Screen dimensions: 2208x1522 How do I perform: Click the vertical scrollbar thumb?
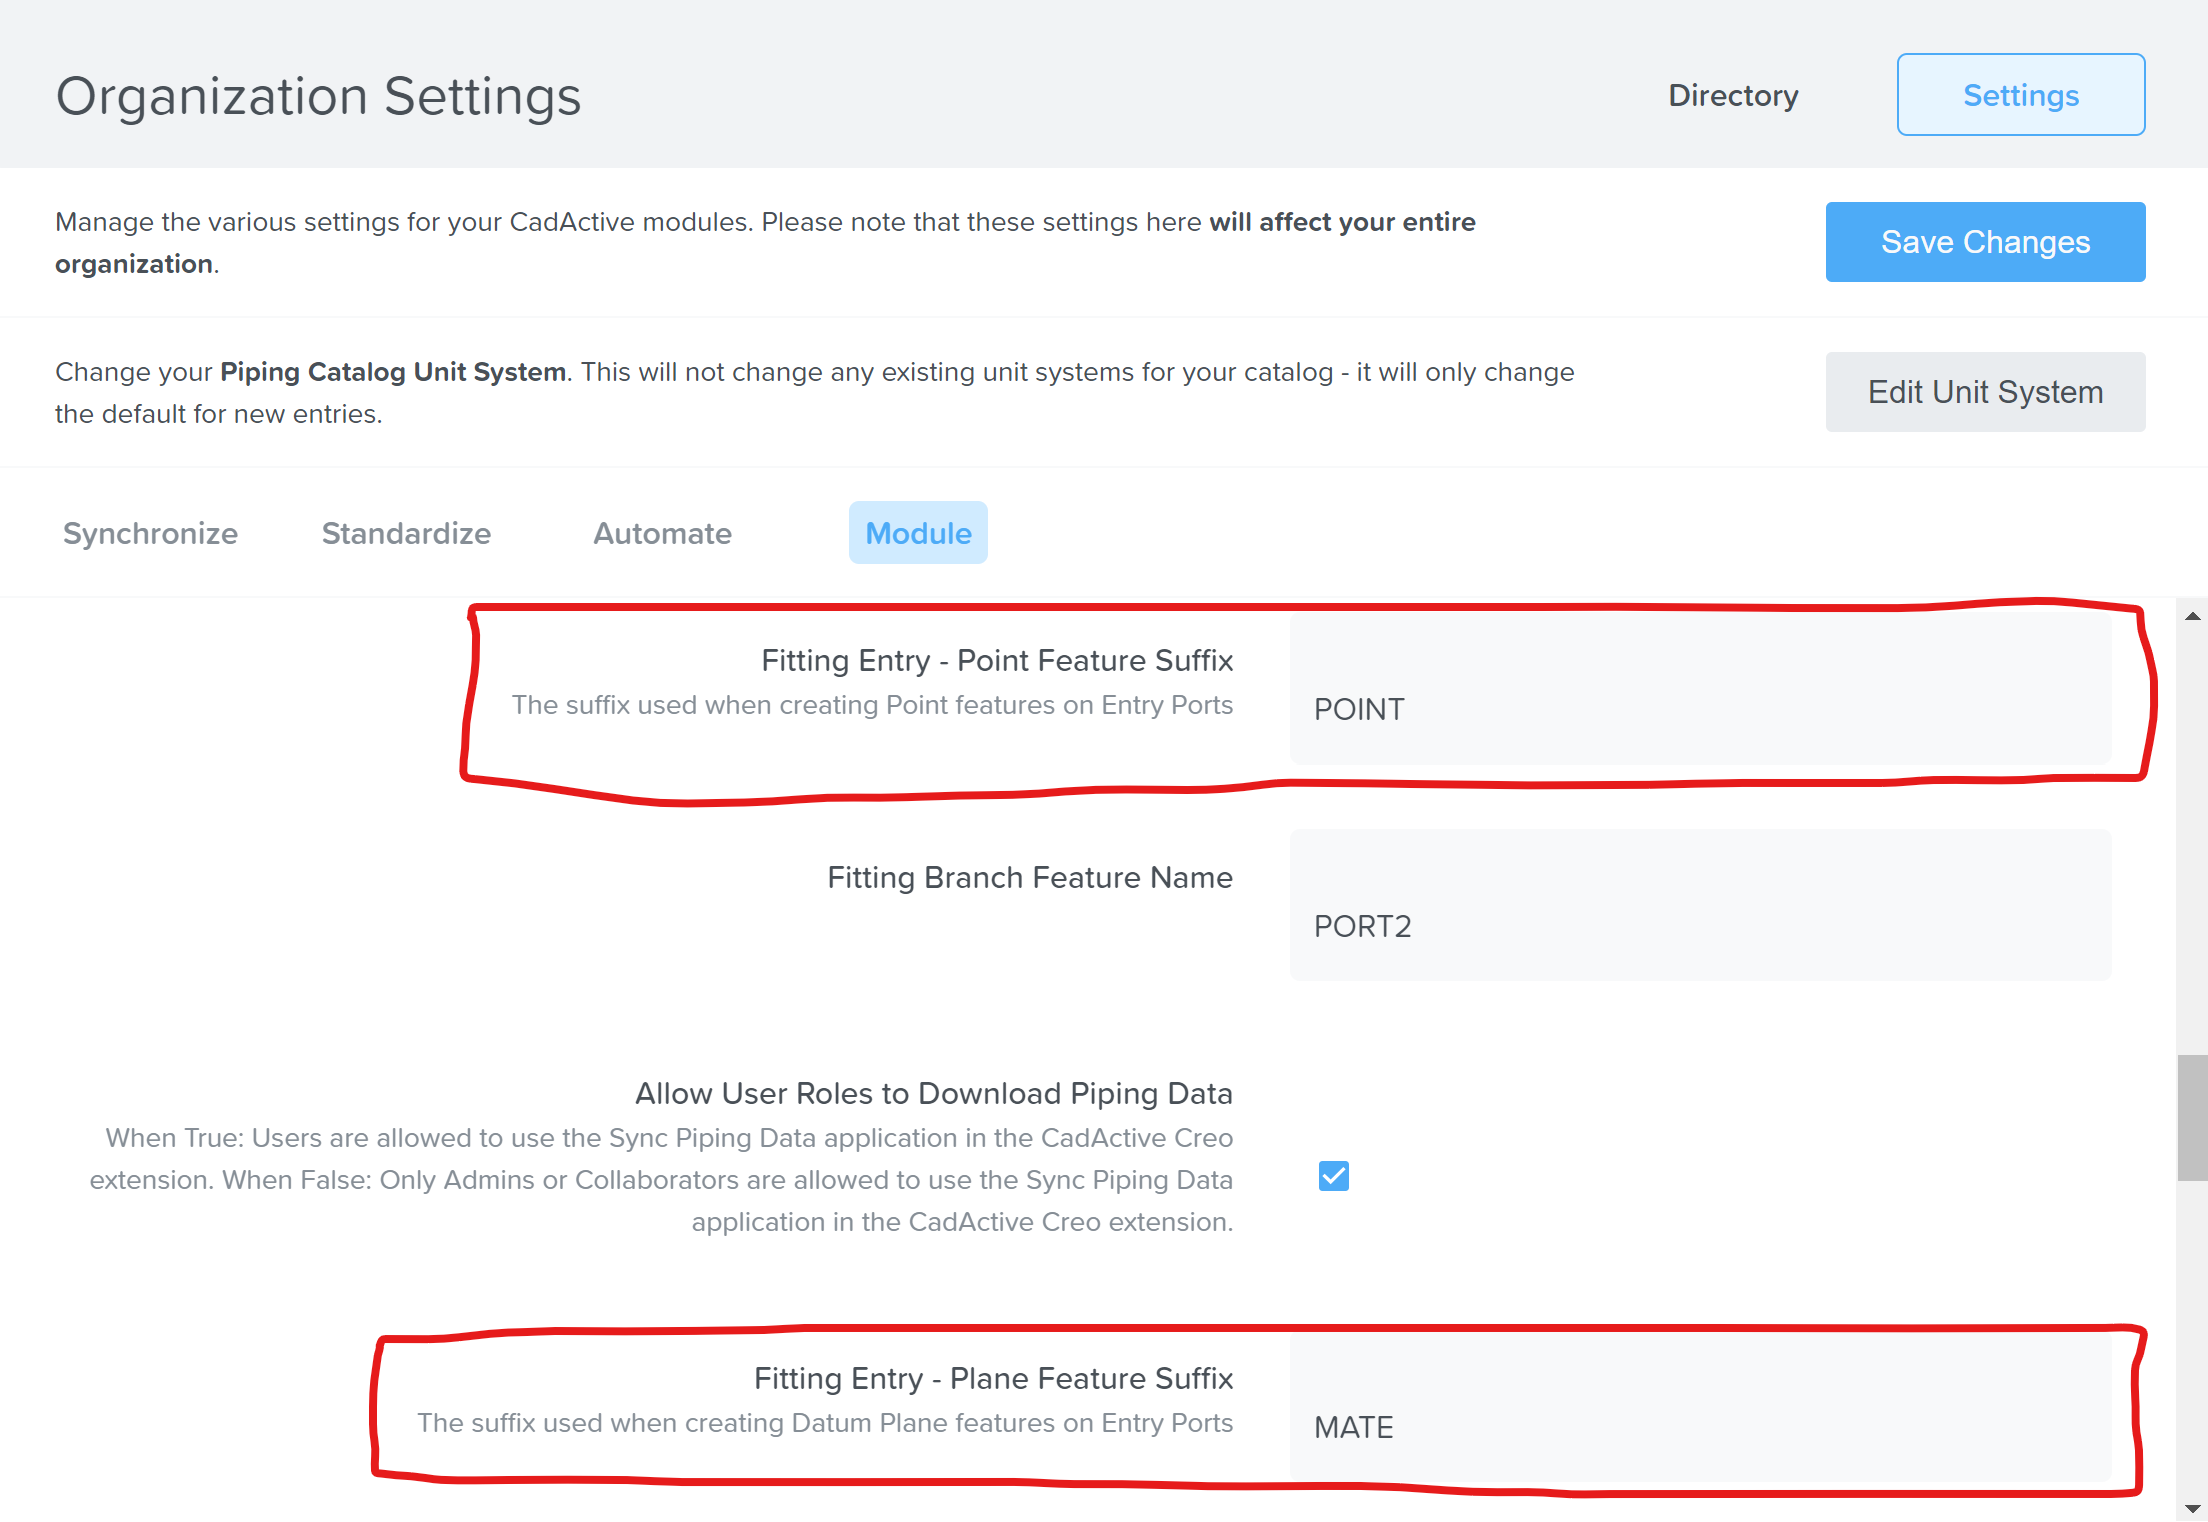pyautogui.click(x=2192, y=1118)
